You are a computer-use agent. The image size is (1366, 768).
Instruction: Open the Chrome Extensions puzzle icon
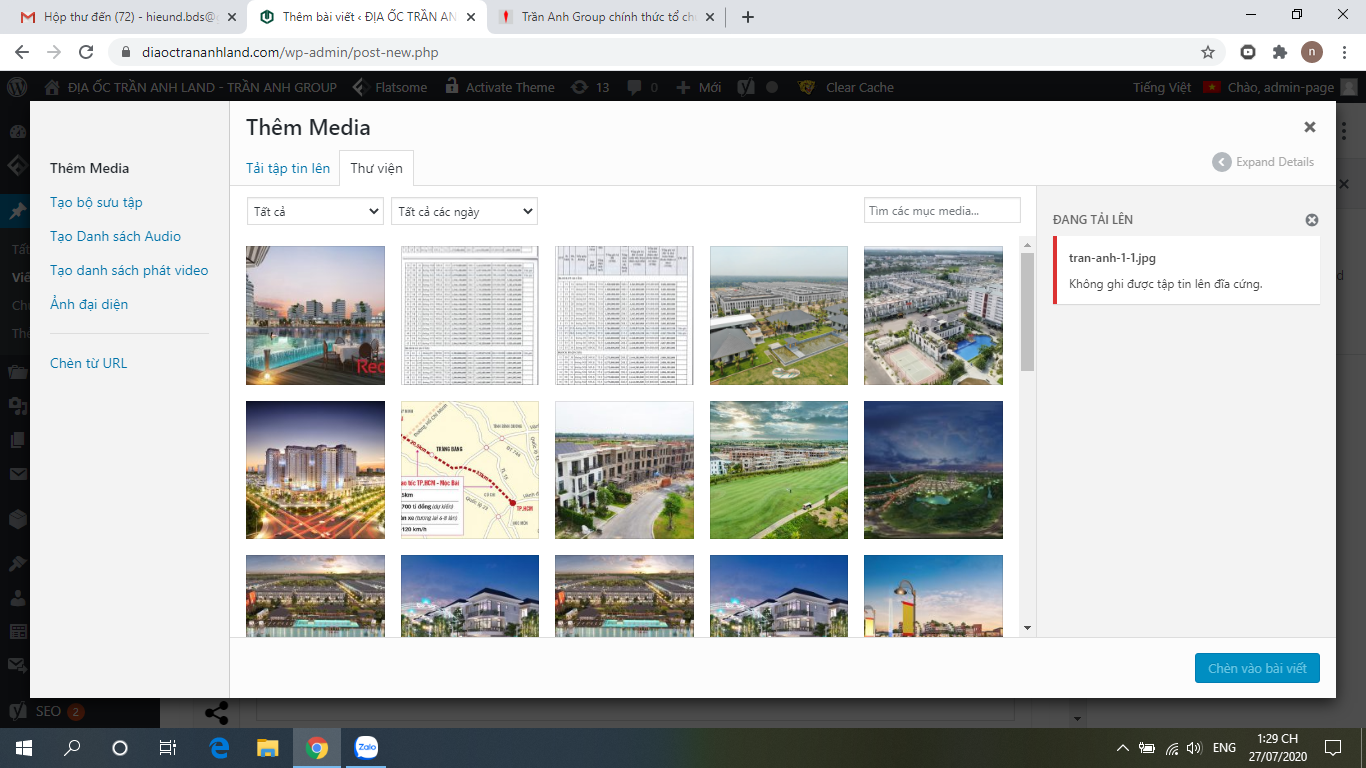click(1280, 52)
